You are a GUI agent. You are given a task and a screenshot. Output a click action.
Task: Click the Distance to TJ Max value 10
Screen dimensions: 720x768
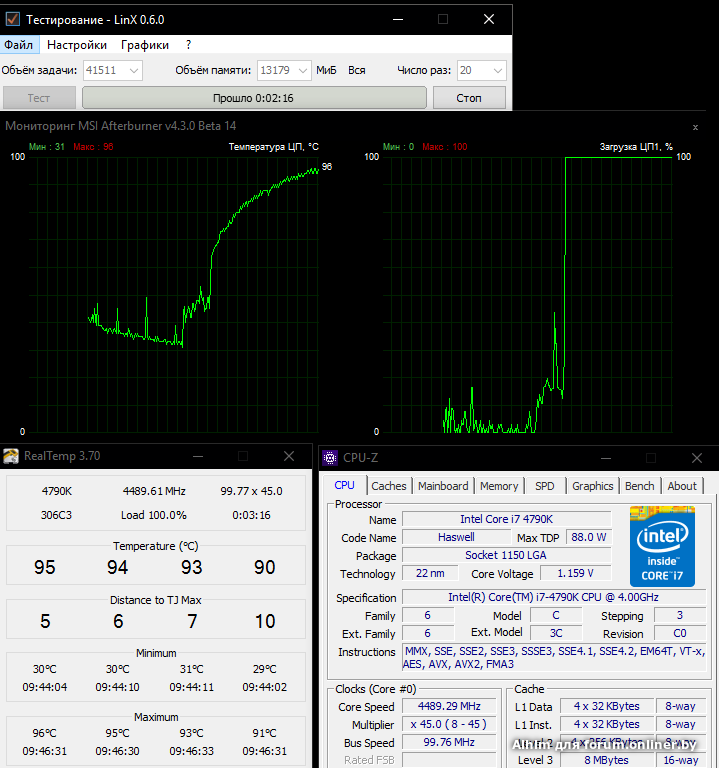coord(265,622)
